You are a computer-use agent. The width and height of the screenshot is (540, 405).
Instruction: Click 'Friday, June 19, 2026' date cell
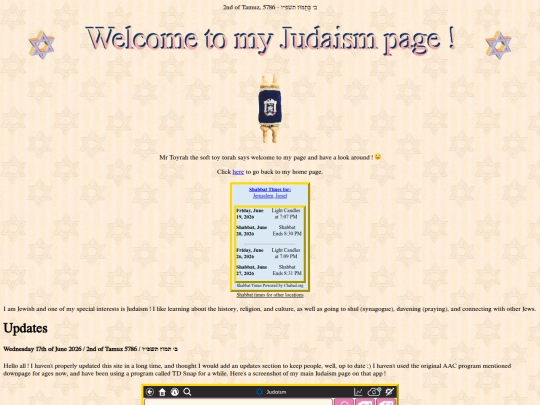250,214
